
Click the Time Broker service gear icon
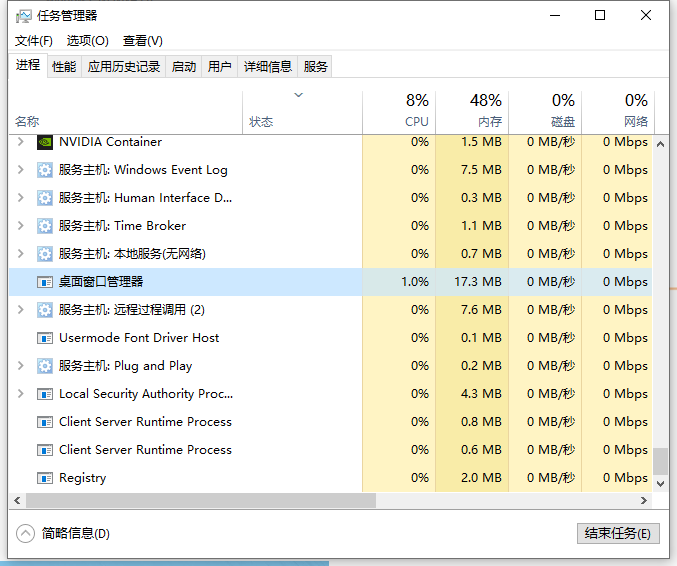[45, 226]
